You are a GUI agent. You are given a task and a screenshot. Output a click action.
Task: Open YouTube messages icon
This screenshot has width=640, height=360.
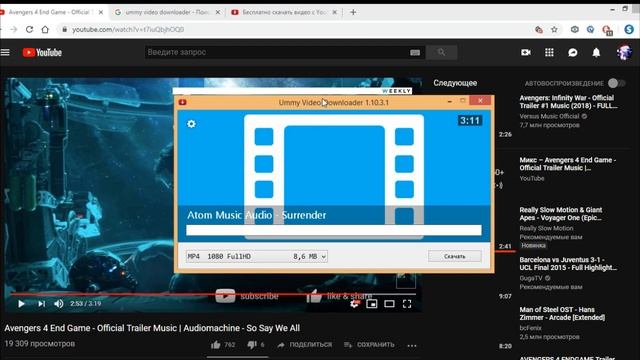pos(573,53)
